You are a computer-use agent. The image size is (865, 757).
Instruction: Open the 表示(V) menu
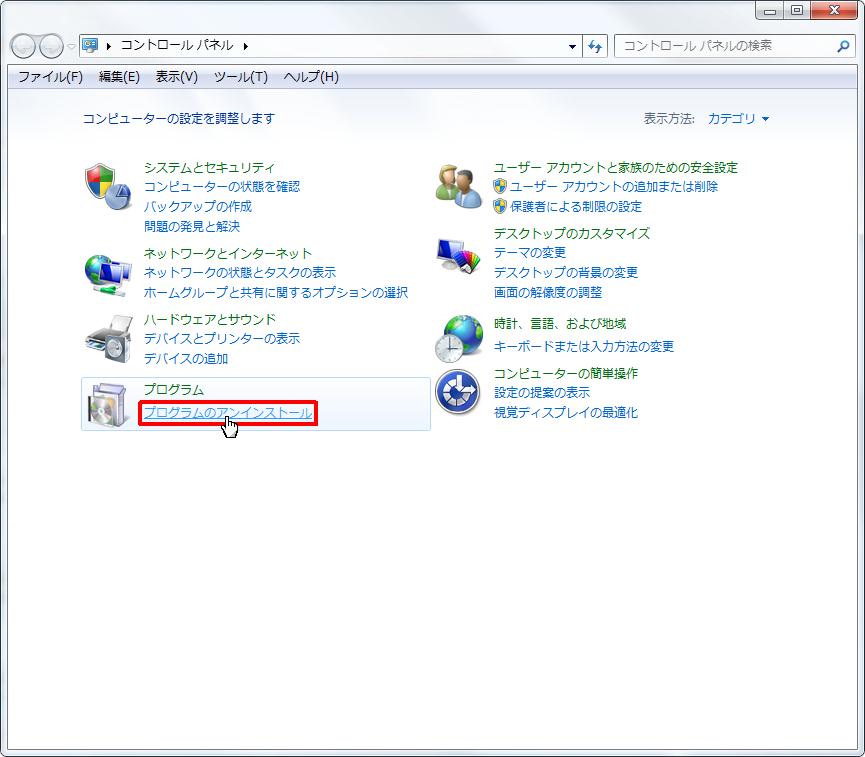176,77
